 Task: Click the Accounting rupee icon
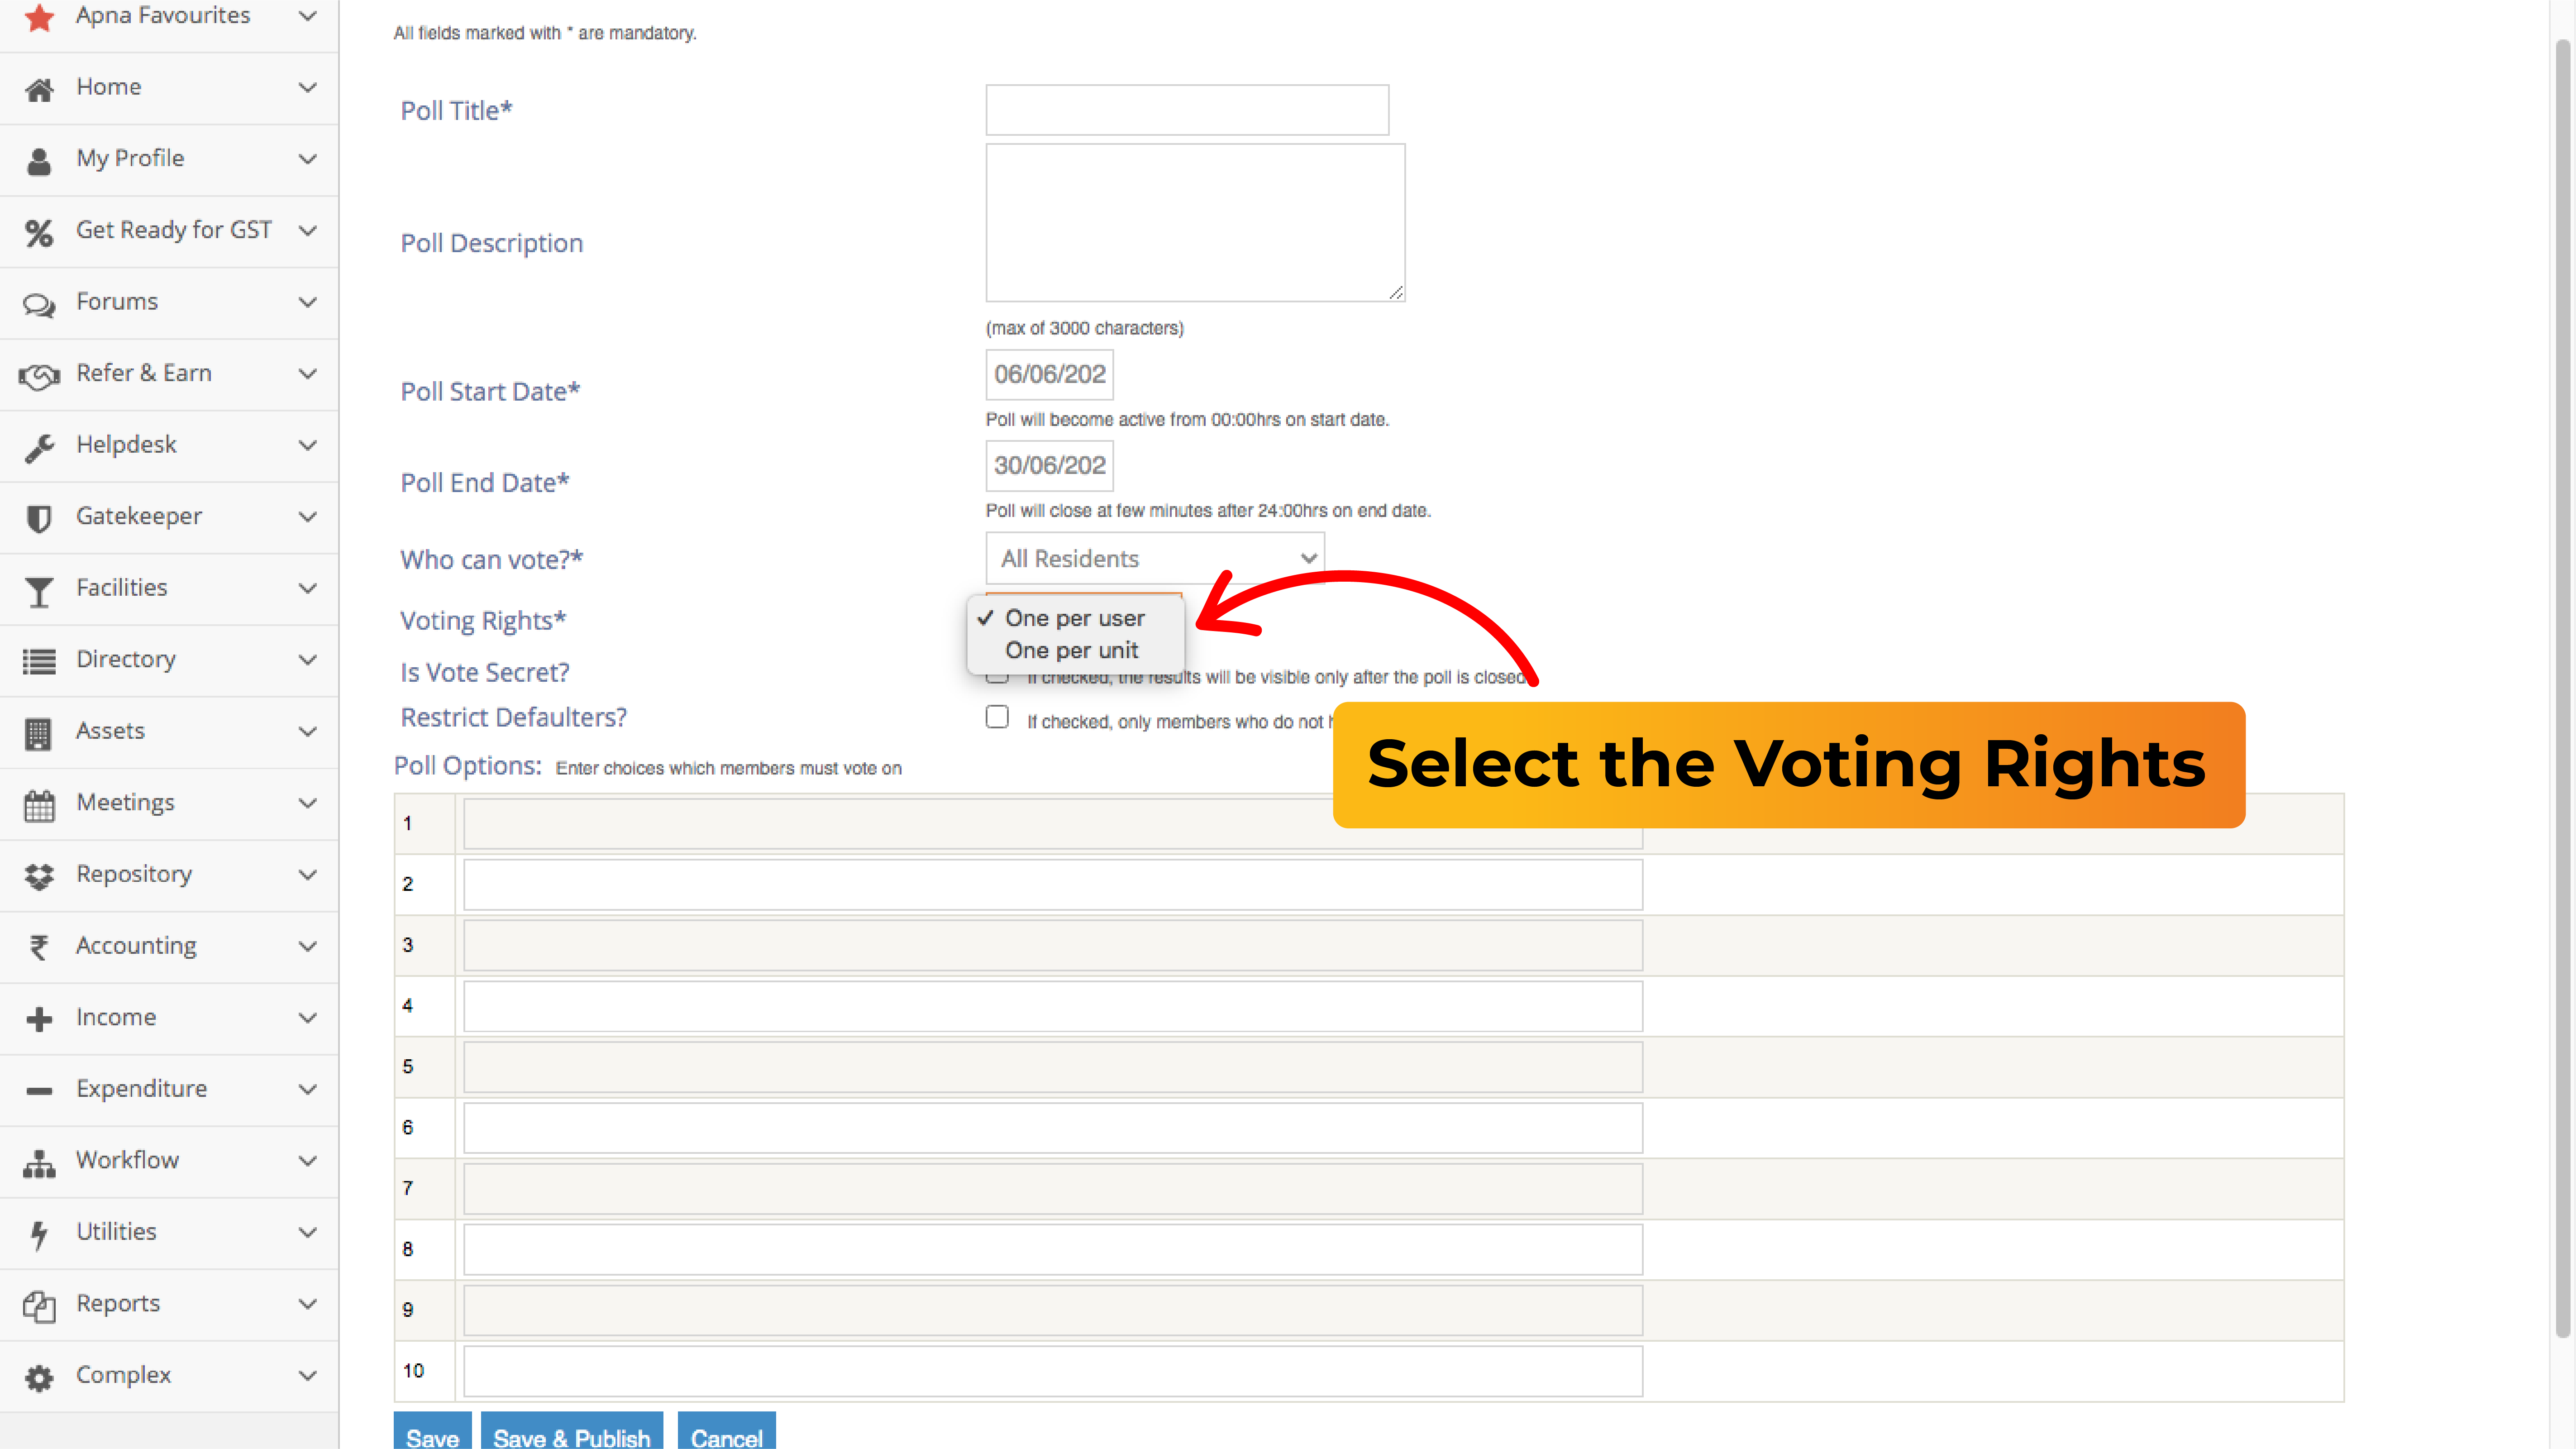pos(39,947)
